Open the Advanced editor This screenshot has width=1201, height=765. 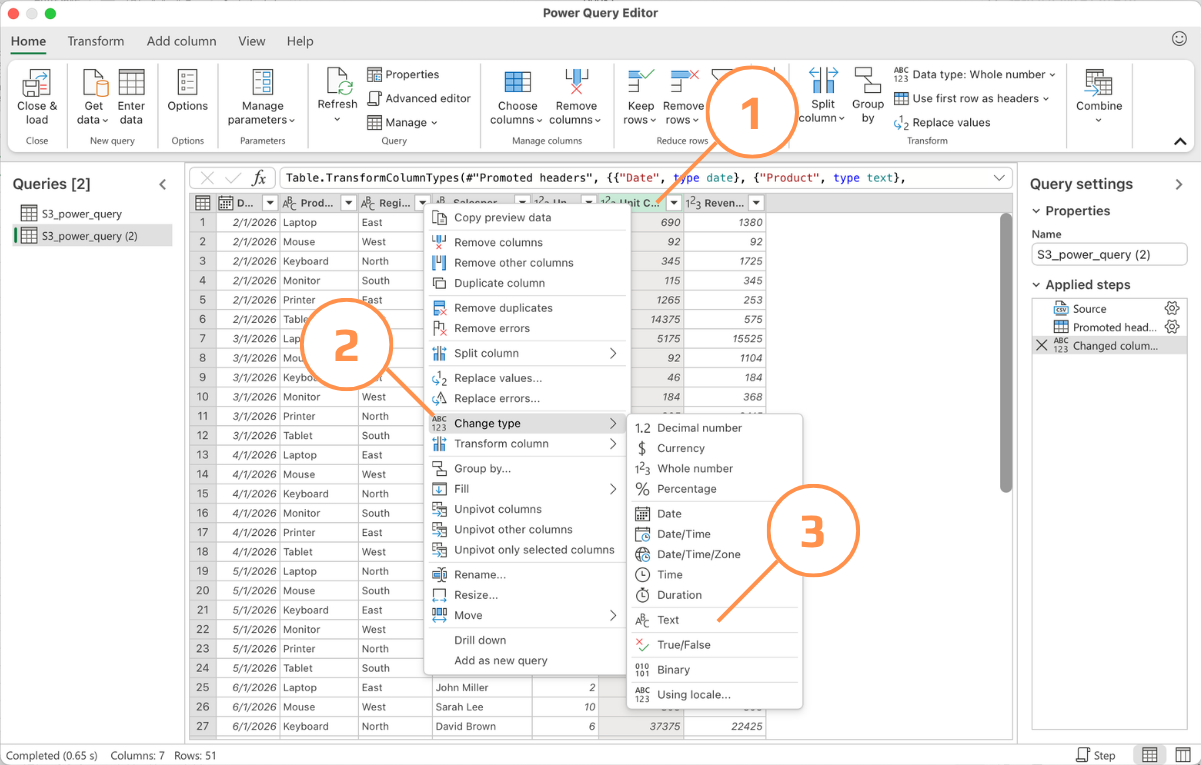(418, 98)
